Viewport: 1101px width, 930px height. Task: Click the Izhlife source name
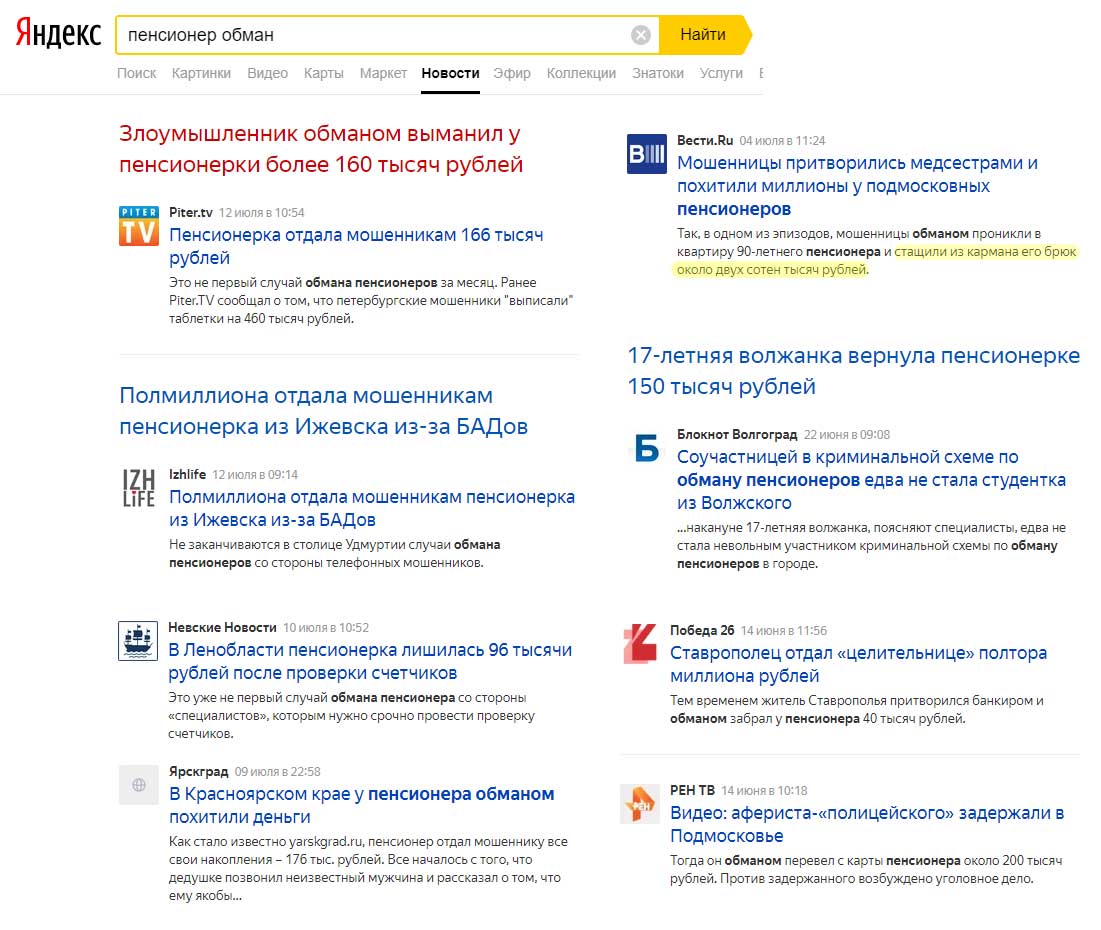point(187,474)
